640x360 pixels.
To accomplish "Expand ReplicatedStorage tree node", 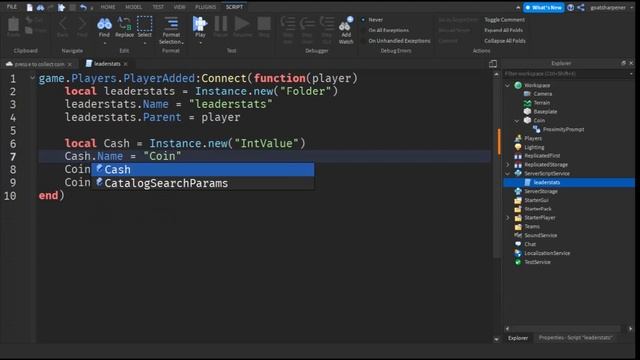I will [508, 165].
